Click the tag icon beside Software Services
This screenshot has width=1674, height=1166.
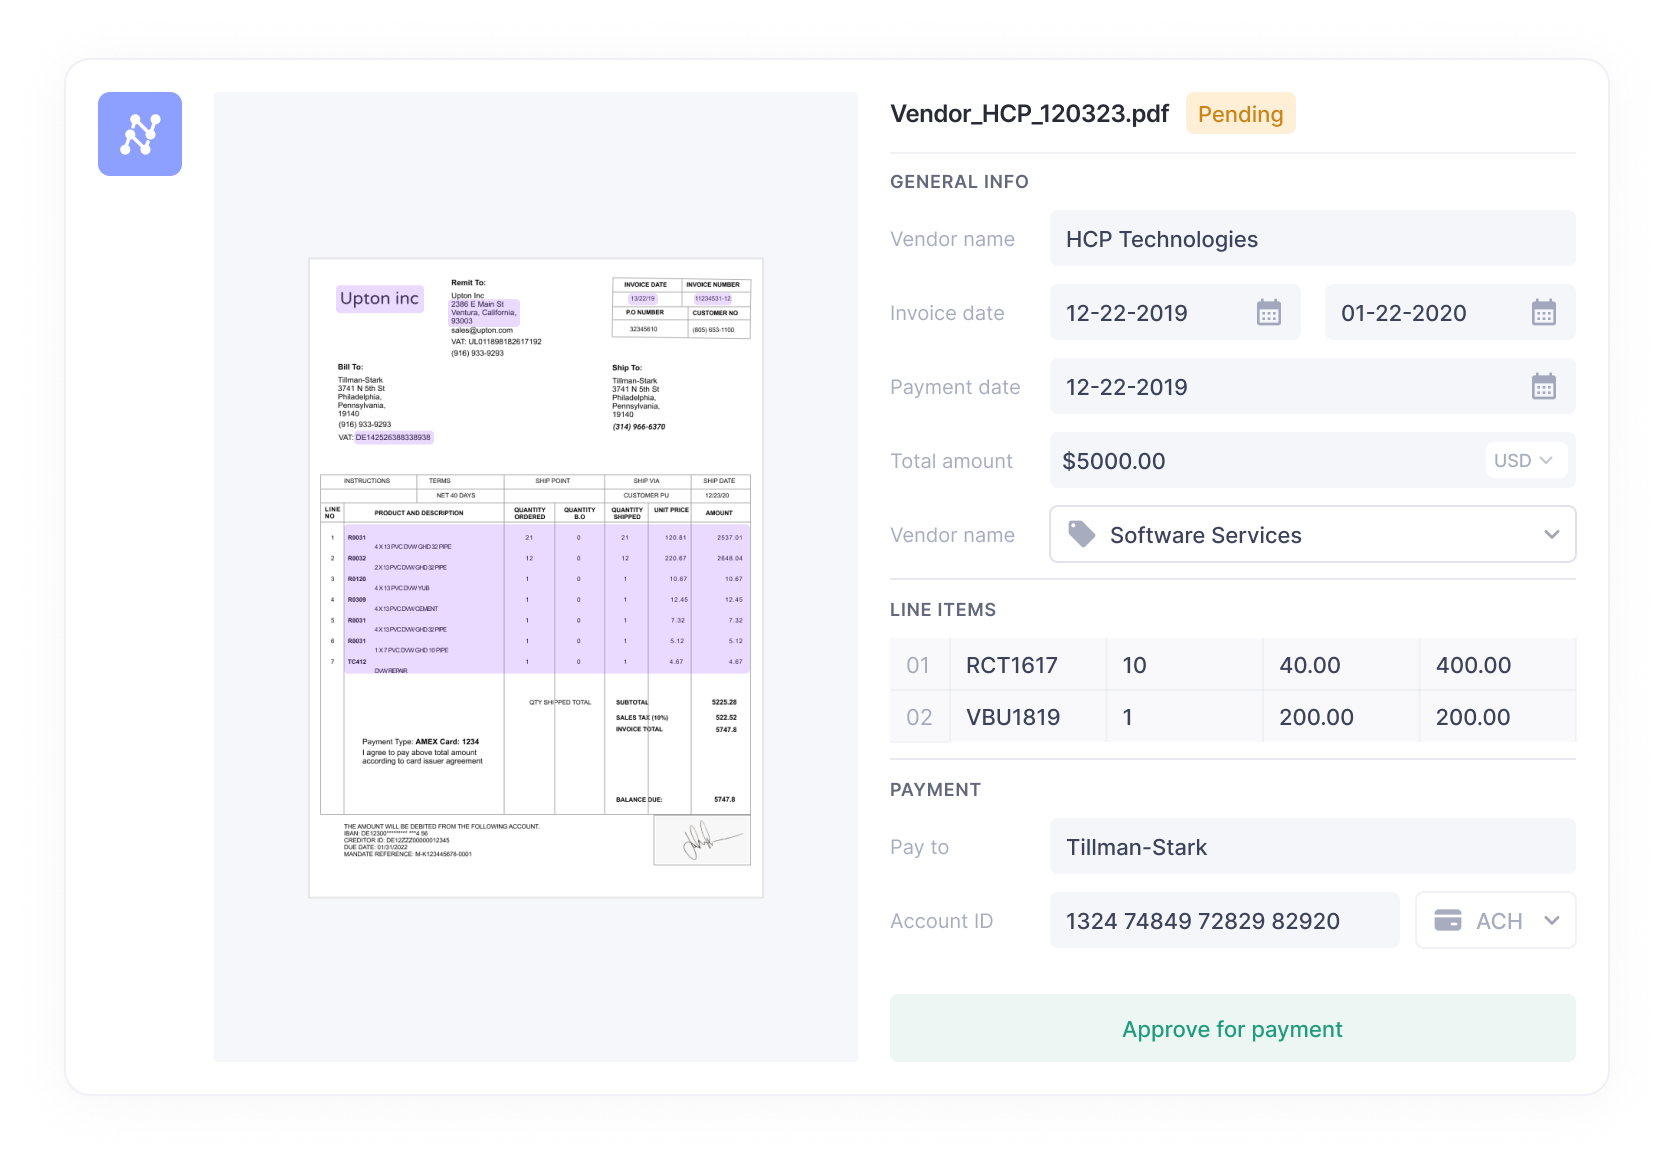pos(1083,534)
